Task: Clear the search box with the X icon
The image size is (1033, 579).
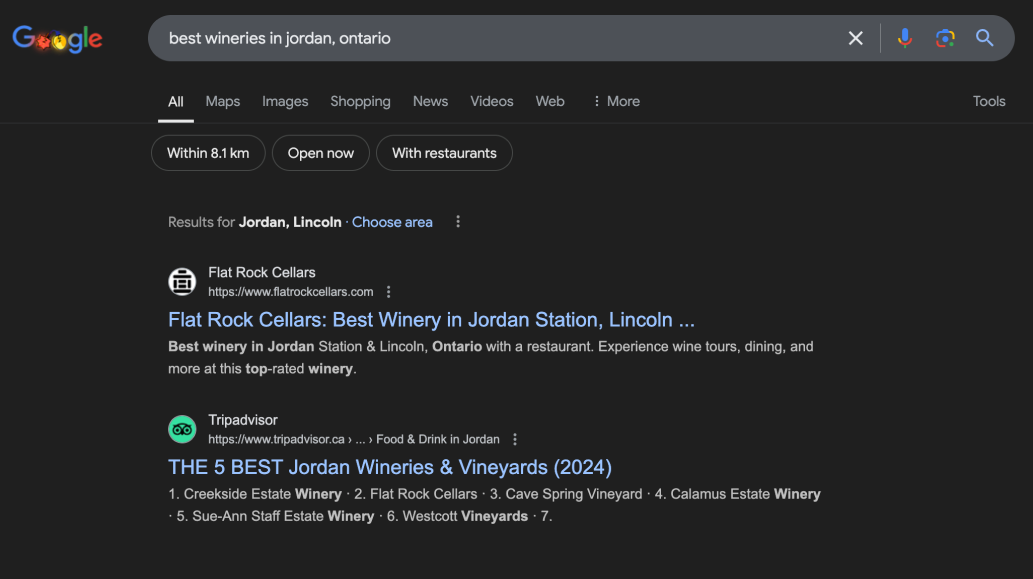Action: [855, 38]
